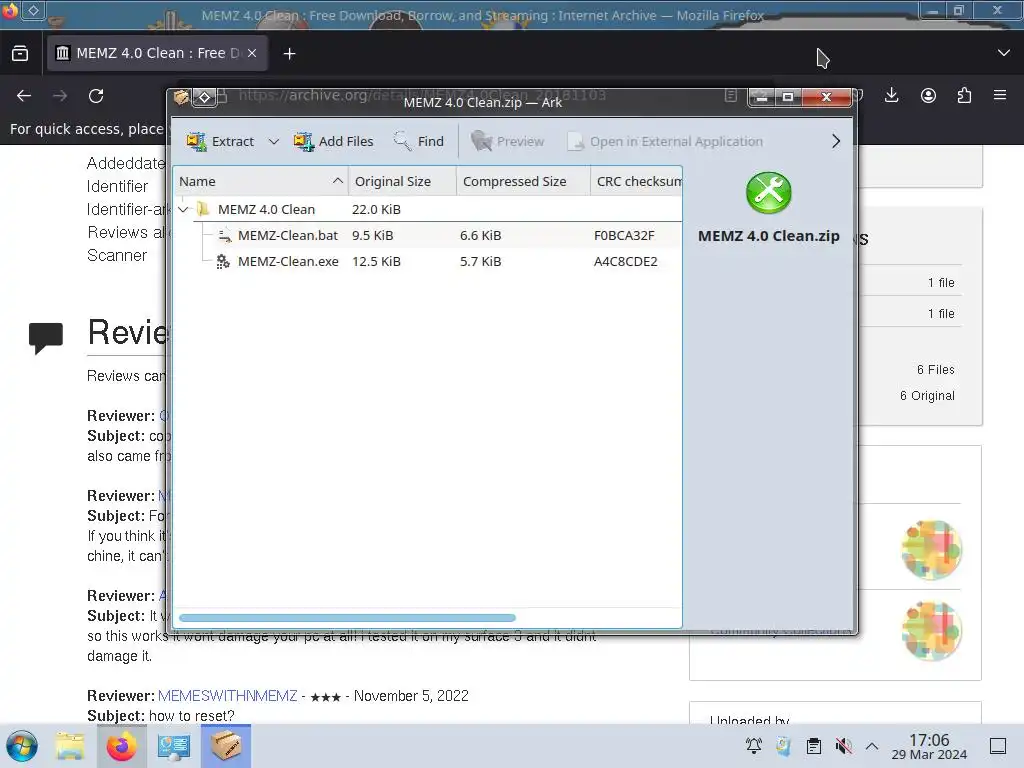
Task: Open system settings taskbar icon
Action: (174, 746)
